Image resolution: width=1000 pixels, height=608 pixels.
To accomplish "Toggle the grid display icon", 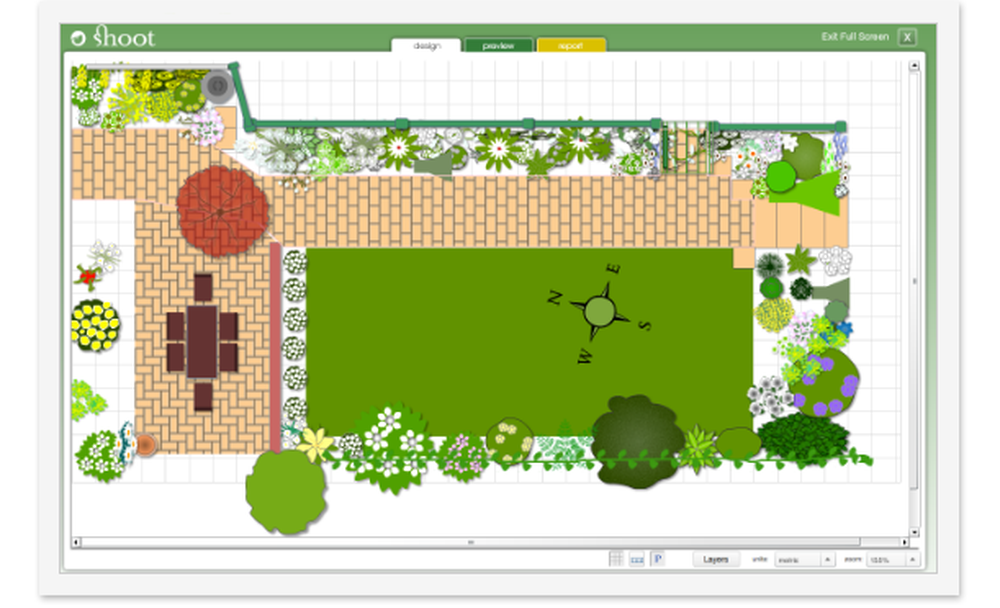I will point(616,560).
